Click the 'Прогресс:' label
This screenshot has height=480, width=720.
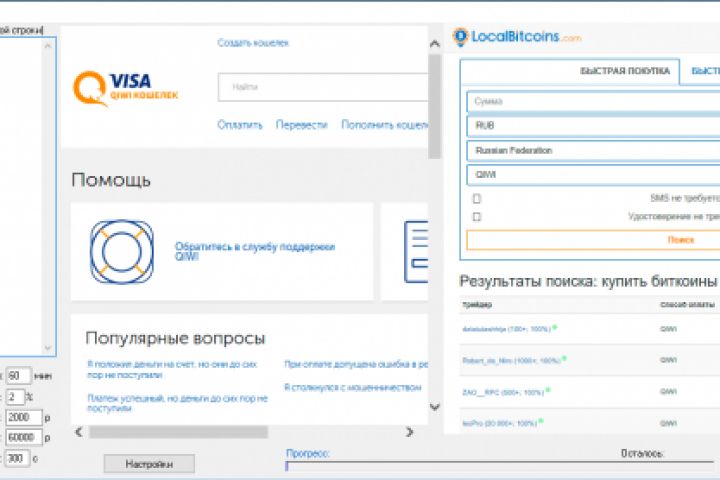[307, 453]
